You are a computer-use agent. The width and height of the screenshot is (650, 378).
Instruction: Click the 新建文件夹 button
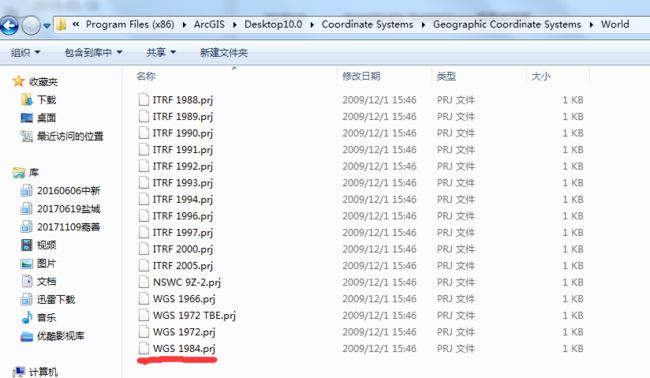[224, 53]
